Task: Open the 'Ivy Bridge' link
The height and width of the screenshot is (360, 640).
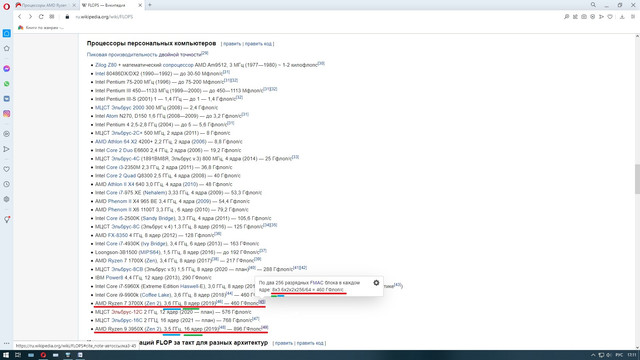Action: [x=153, y=244]
